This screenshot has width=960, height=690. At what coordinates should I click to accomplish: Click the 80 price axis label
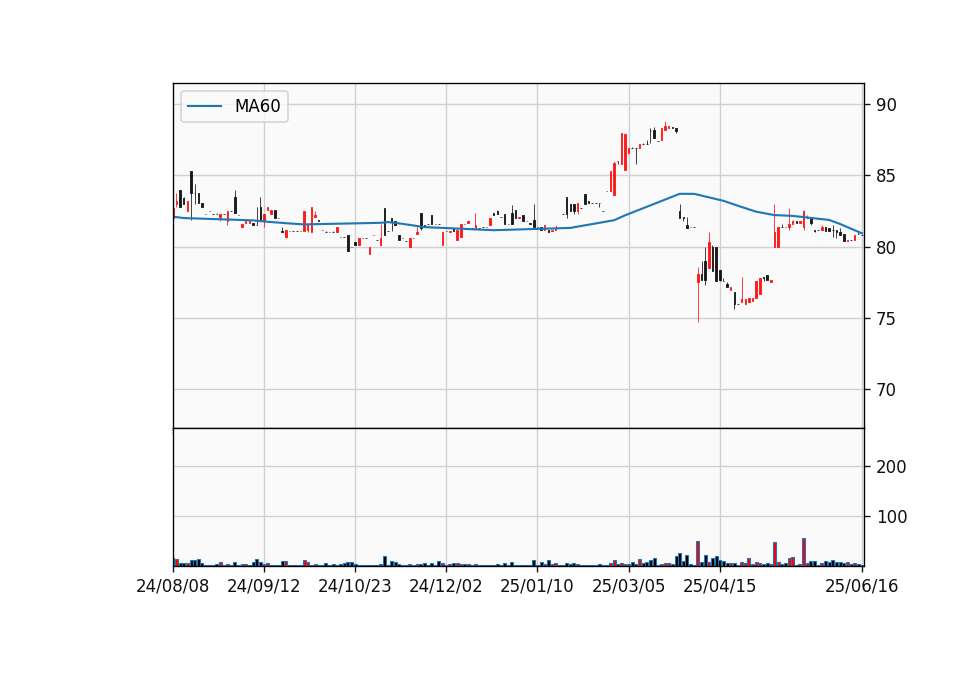(886, 247)
